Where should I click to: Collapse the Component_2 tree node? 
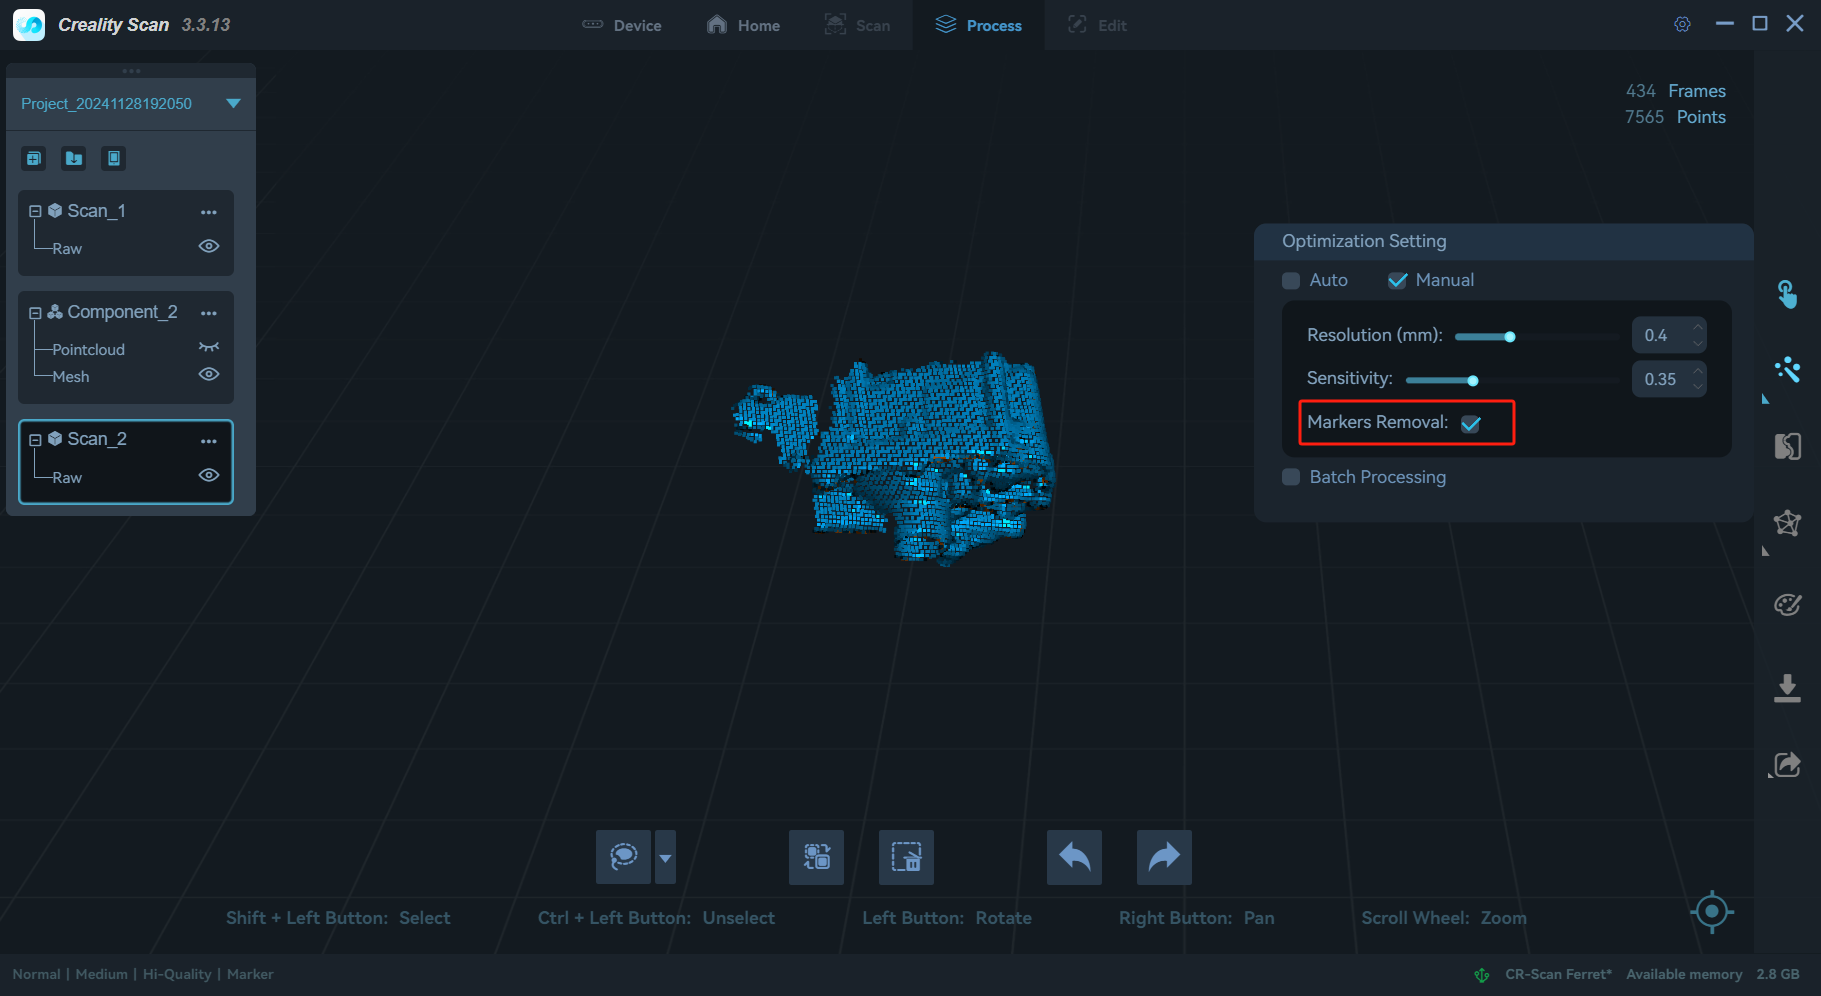click(x=35, y=313)
